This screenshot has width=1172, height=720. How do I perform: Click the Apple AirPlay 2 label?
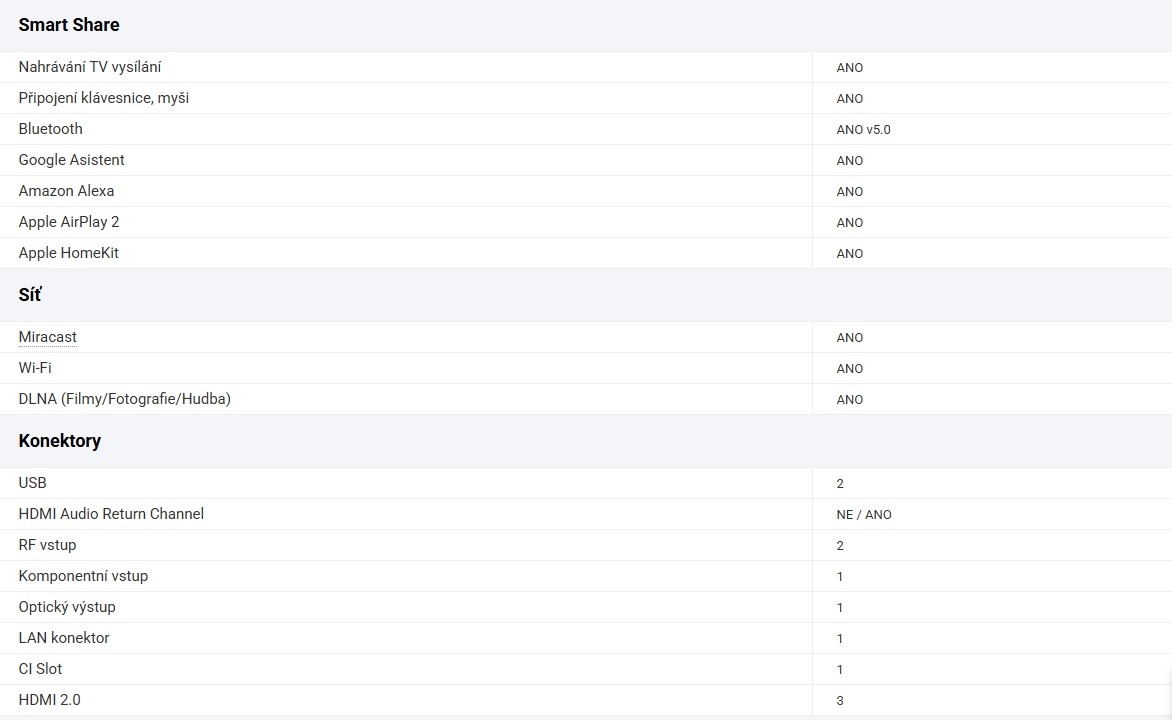pyautogui.click(x=69, y=222)
